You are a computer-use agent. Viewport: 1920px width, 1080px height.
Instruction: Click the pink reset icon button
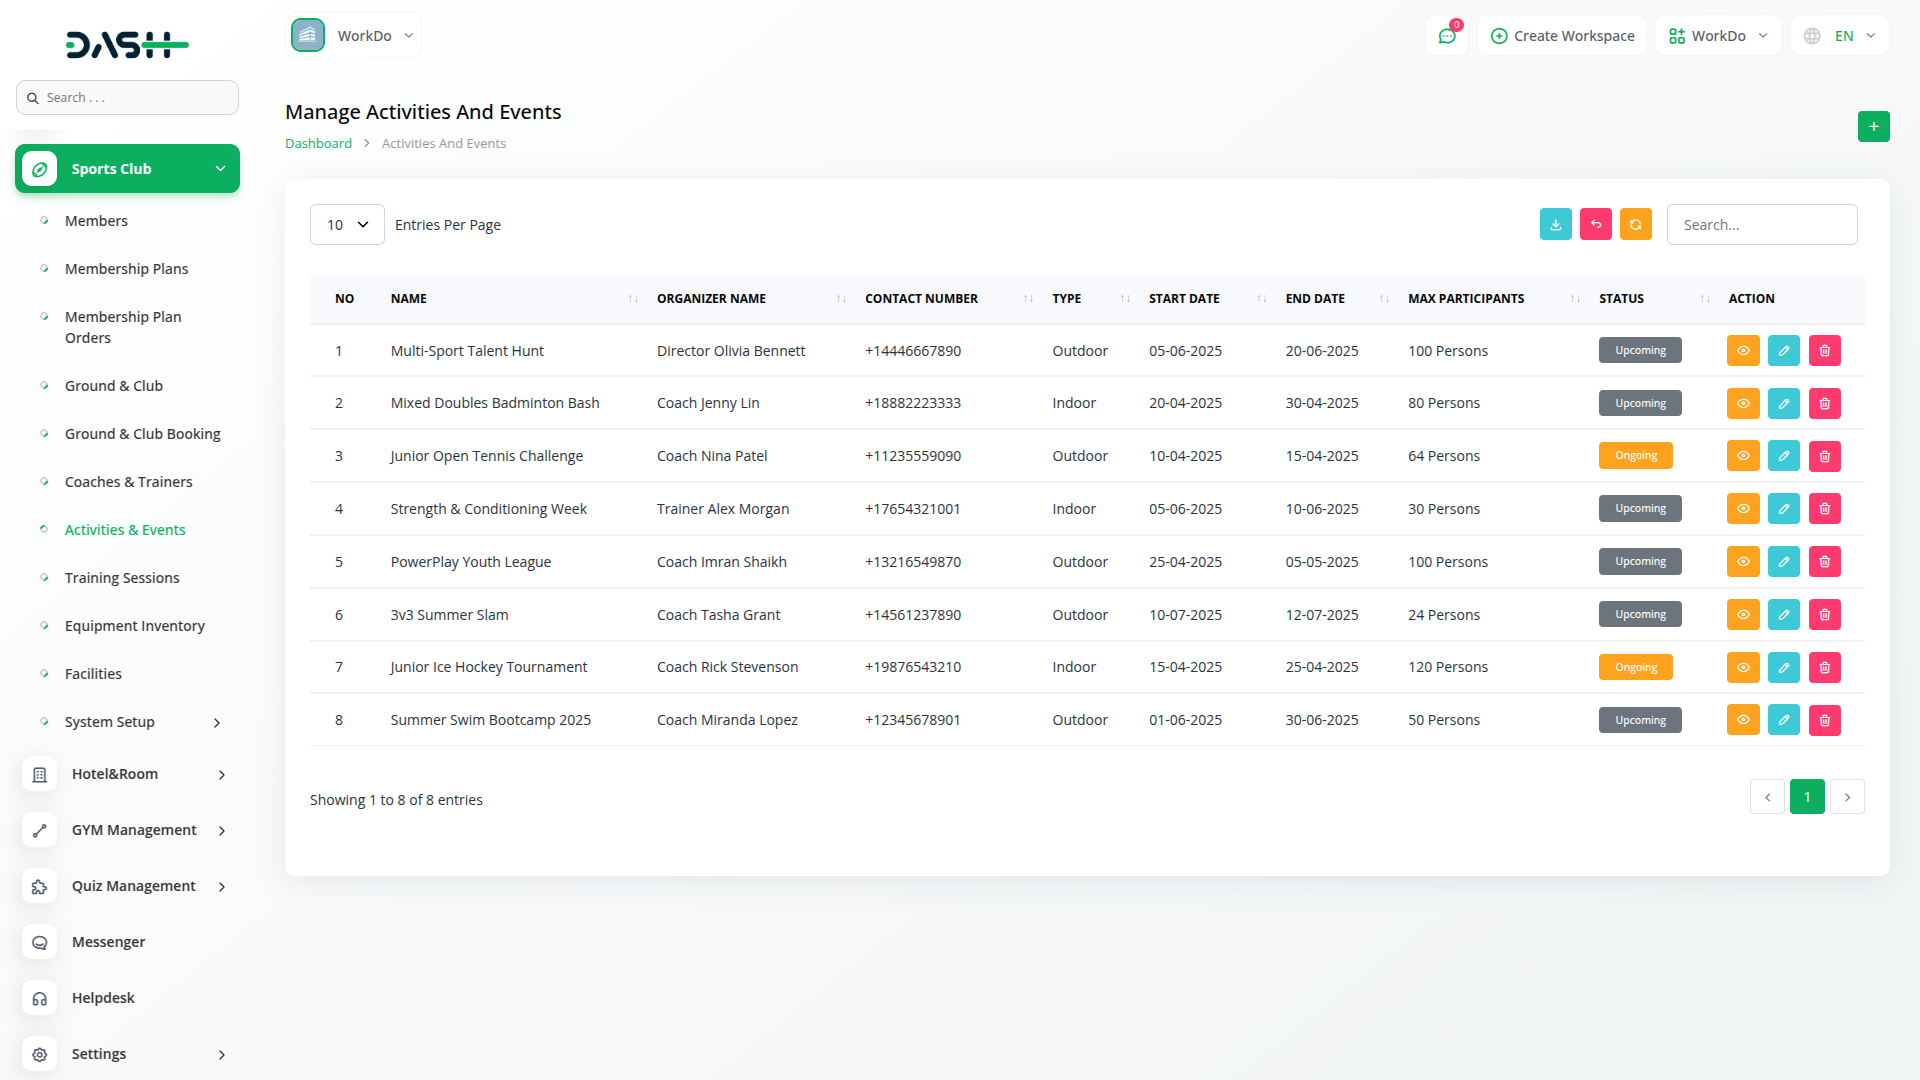coord(1596,225)
